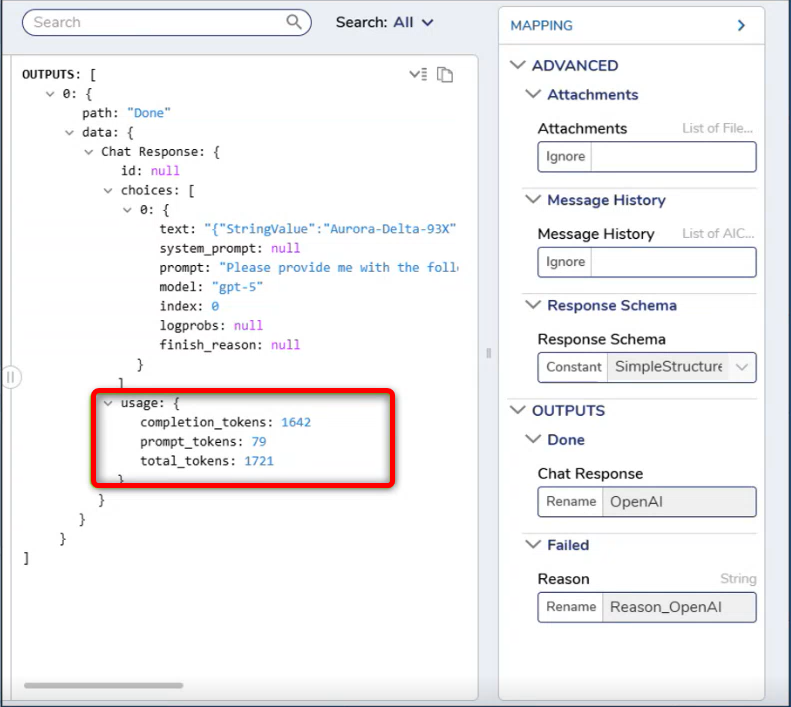
Task: Collapse the ADVANCED section
Action: (x=518, y=65)
